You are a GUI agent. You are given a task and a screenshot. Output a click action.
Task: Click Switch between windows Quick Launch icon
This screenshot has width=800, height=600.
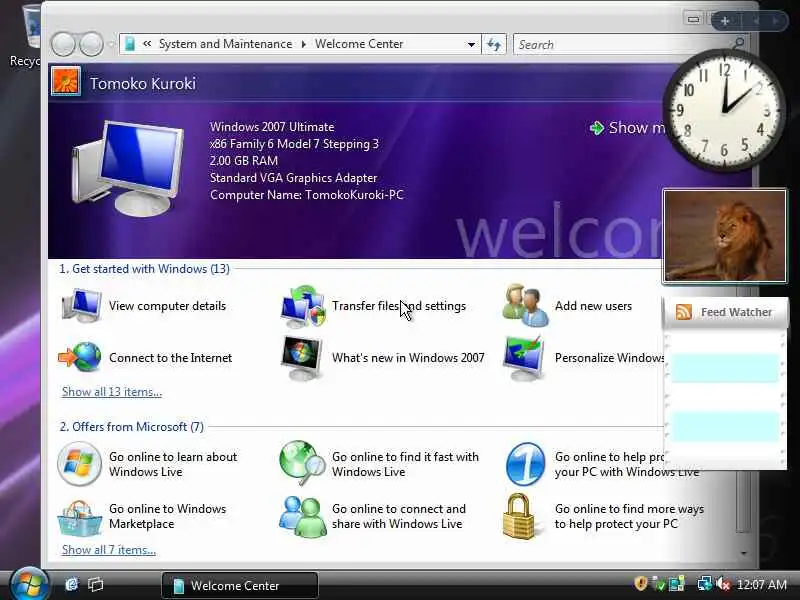pos(96,584)
